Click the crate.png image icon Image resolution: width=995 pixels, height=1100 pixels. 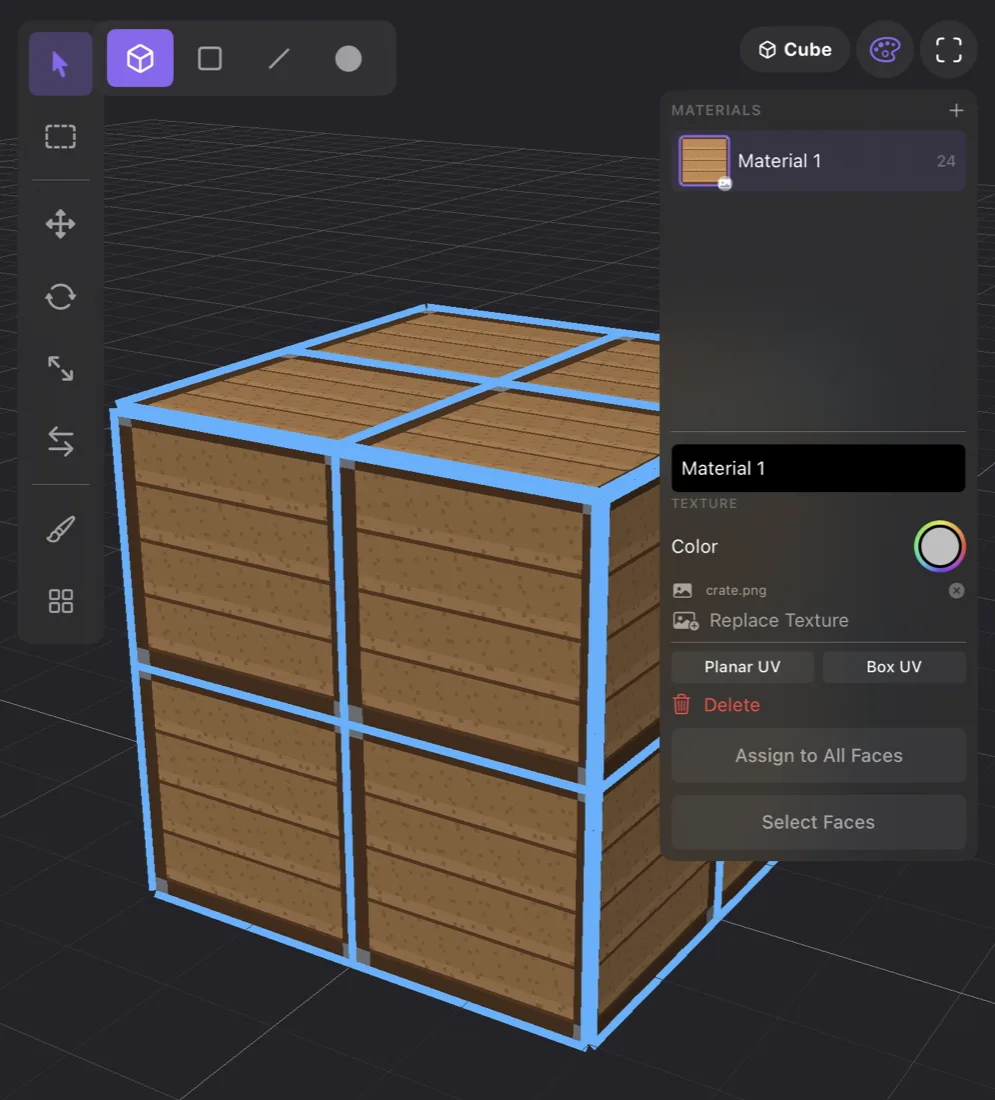click(682, 591)
